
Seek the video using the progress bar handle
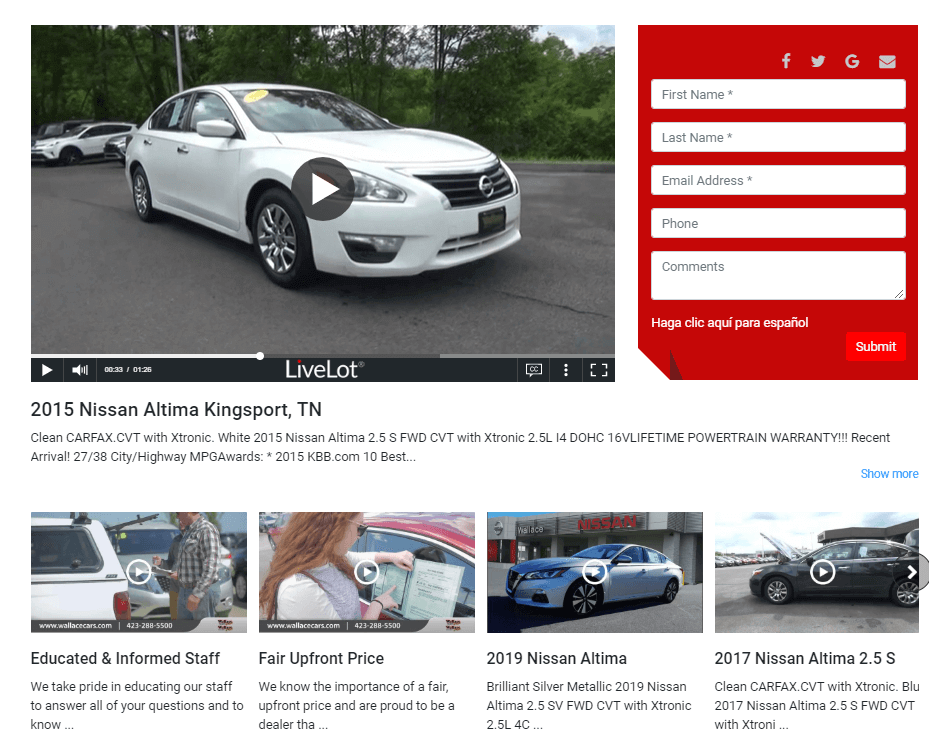tap(260, 356)
